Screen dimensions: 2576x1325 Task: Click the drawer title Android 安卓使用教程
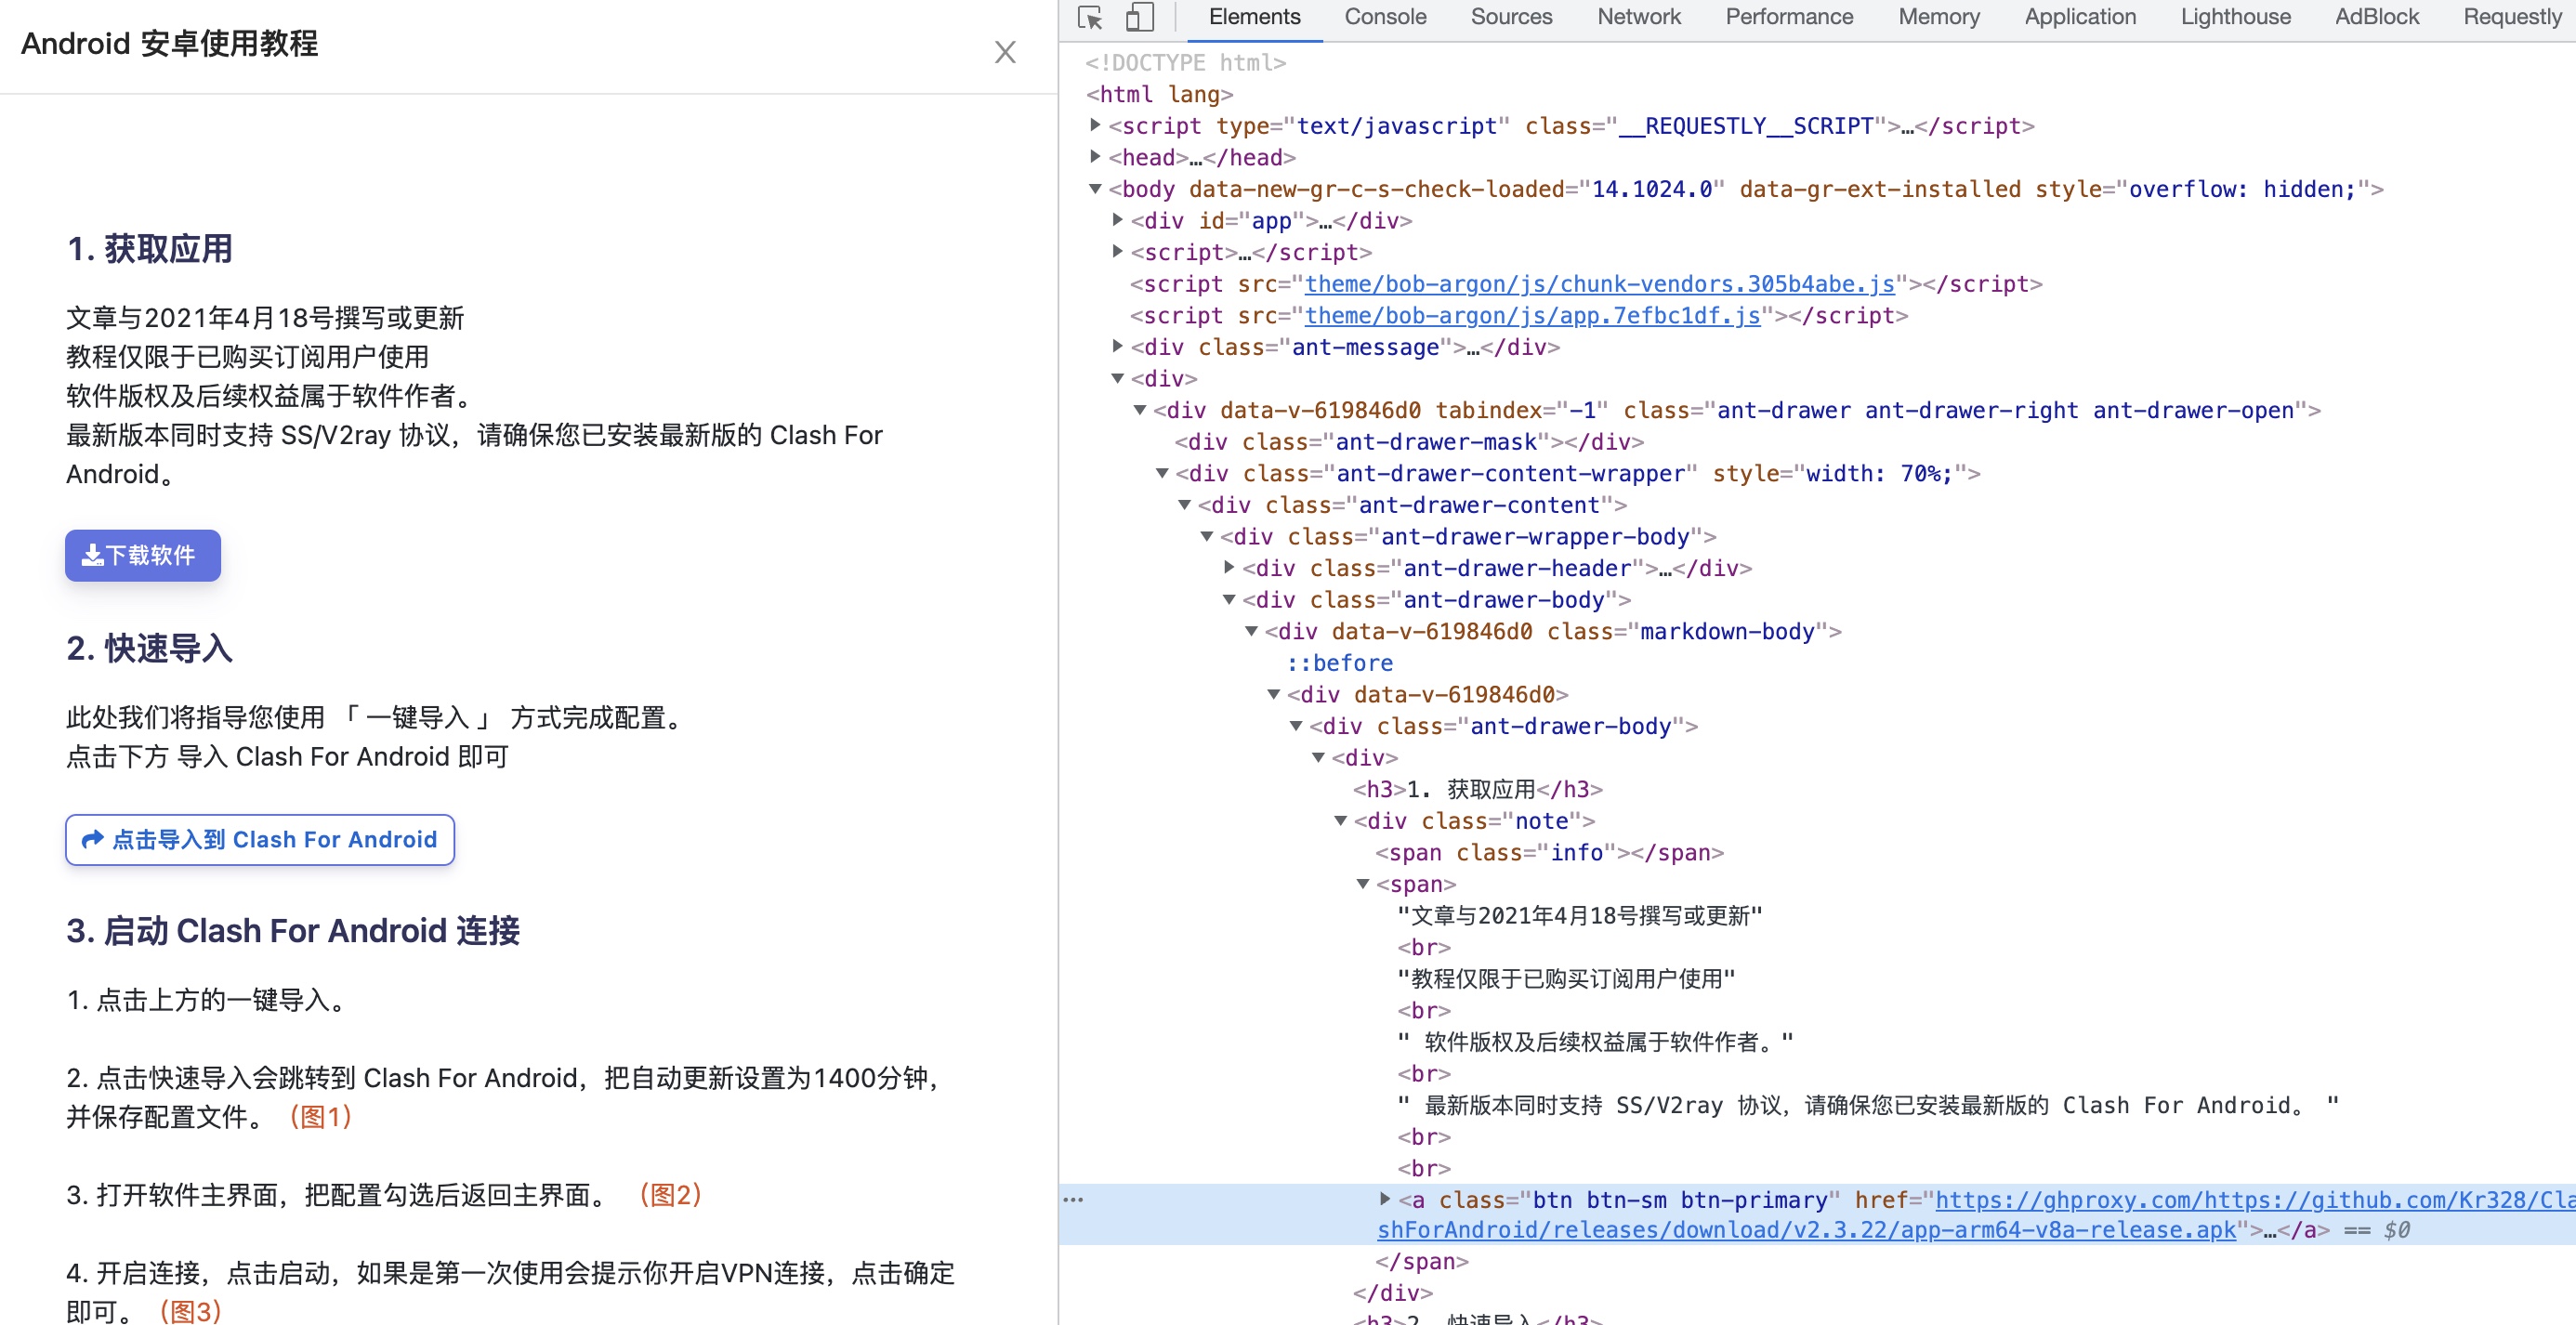[x=170, y=43]
